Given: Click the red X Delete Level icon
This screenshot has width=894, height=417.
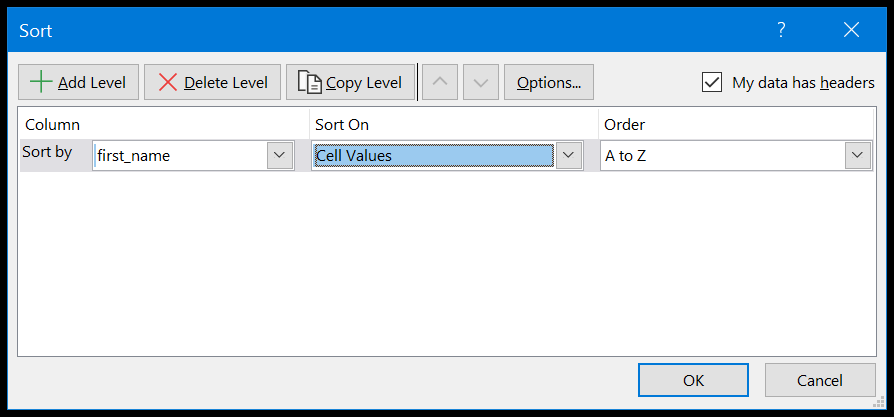Looking at the screenshot, I should click(x=168, y=83).
